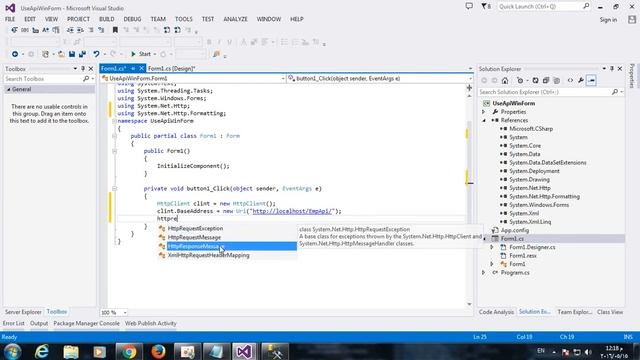The height and width of the screenshot is (360, 640).
Task: Expand the Form1 class node
Action: 492,264
